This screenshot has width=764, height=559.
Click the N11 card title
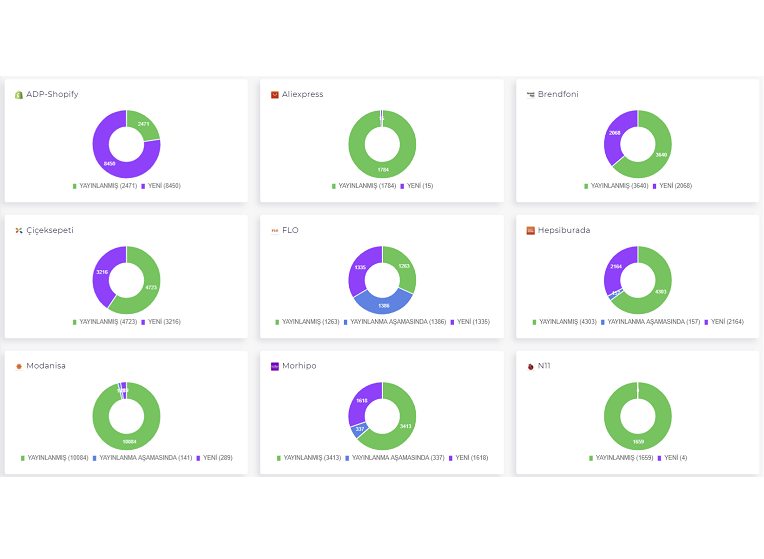(544, 366)
